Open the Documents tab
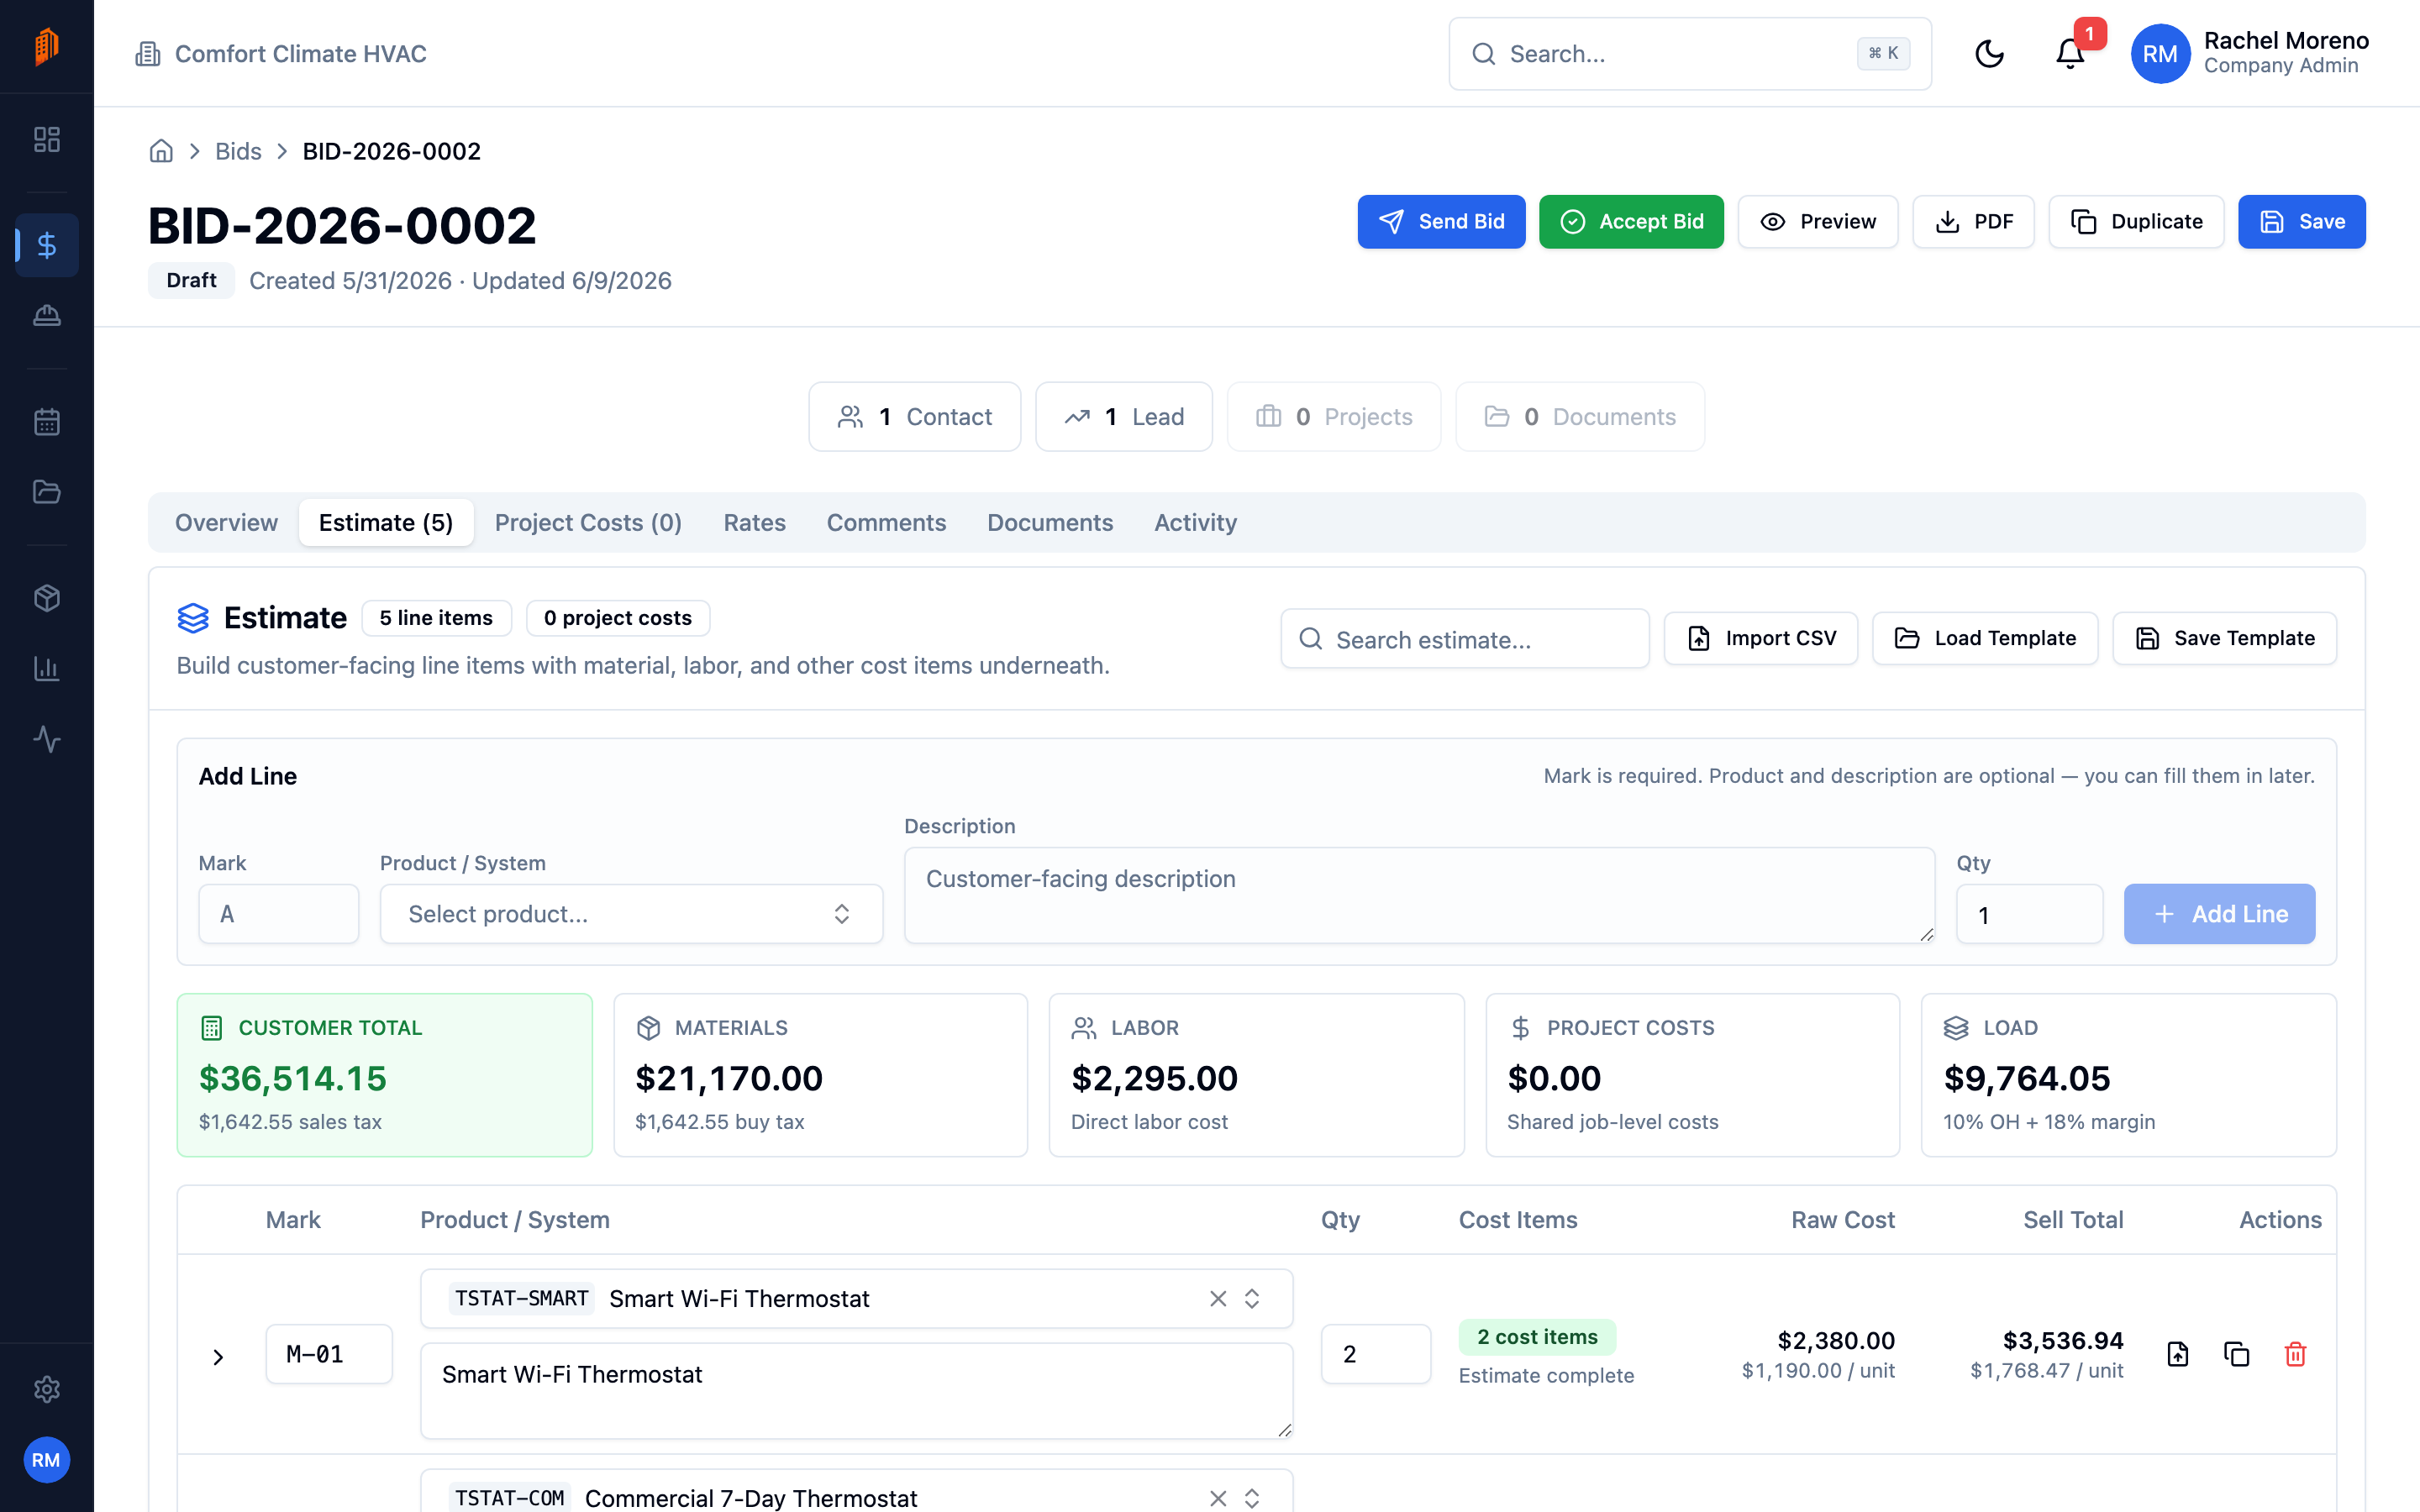 click(1050, 522)
